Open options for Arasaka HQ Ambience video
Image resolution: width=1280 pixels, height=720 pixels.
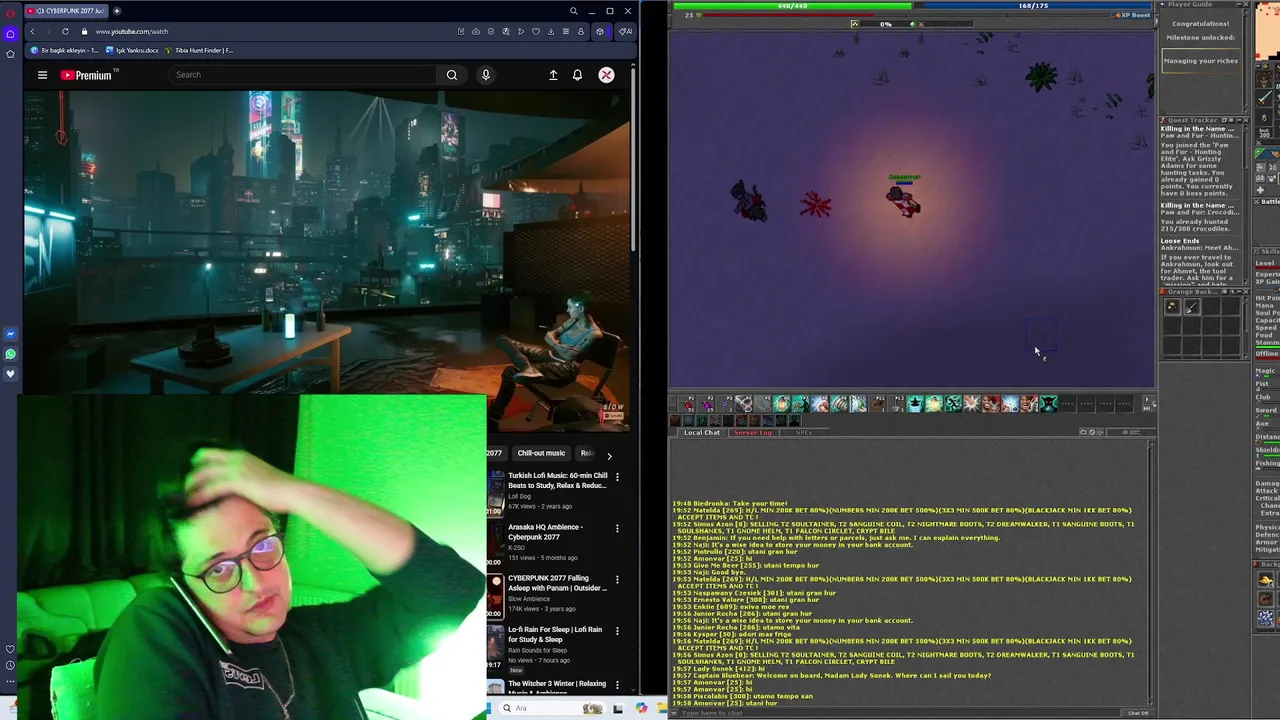[x=617, y=528]
